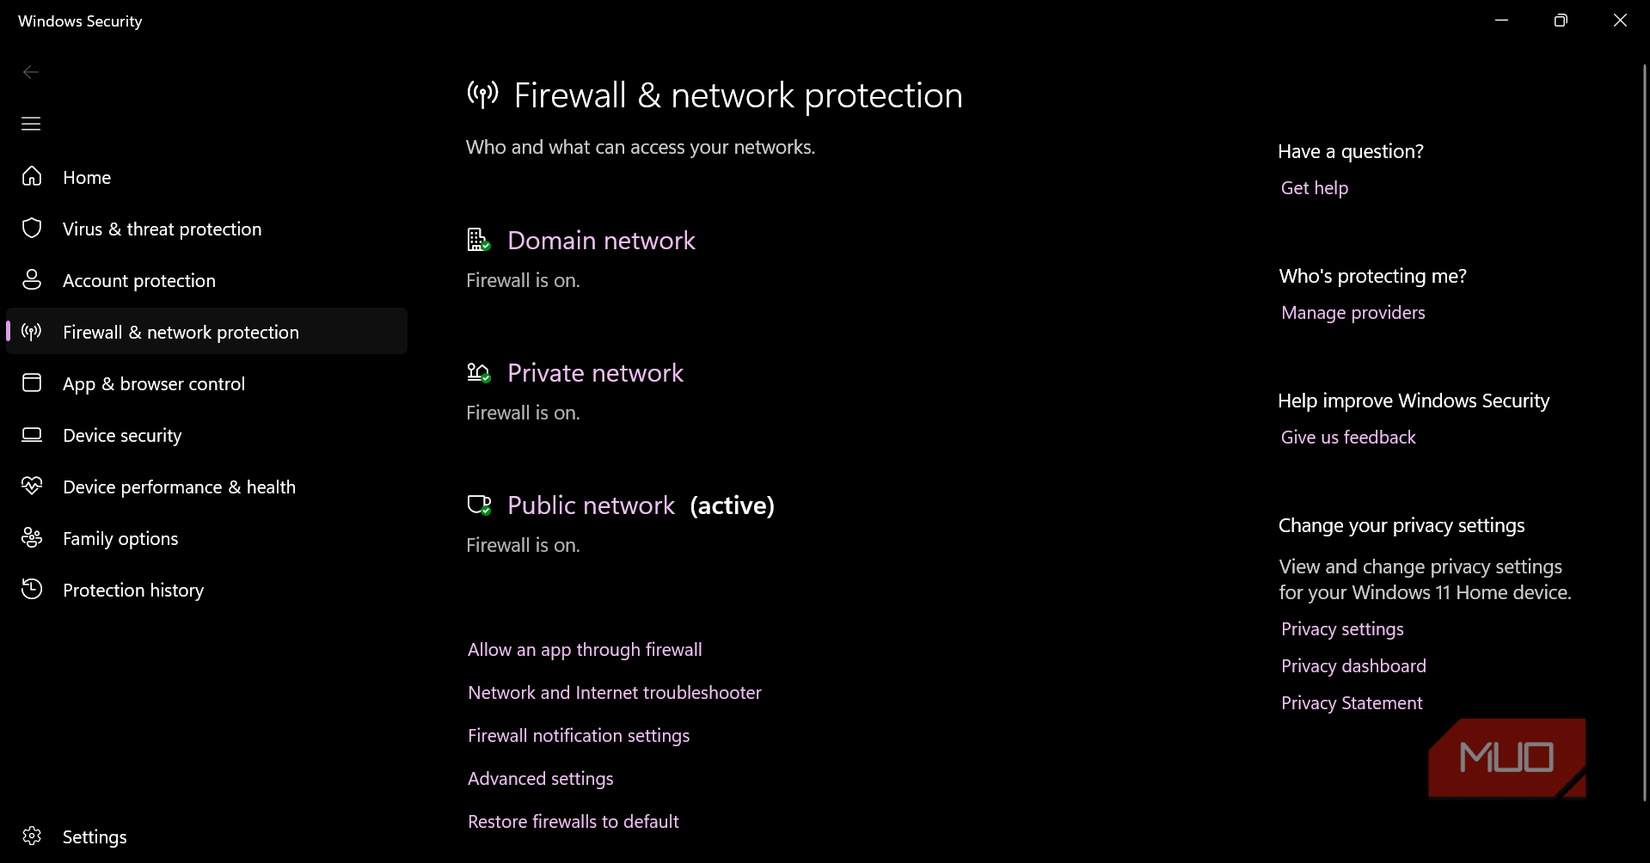Screen dimensions: 1650x863
Task: Select the Family options icon
Action: point(31,537)
